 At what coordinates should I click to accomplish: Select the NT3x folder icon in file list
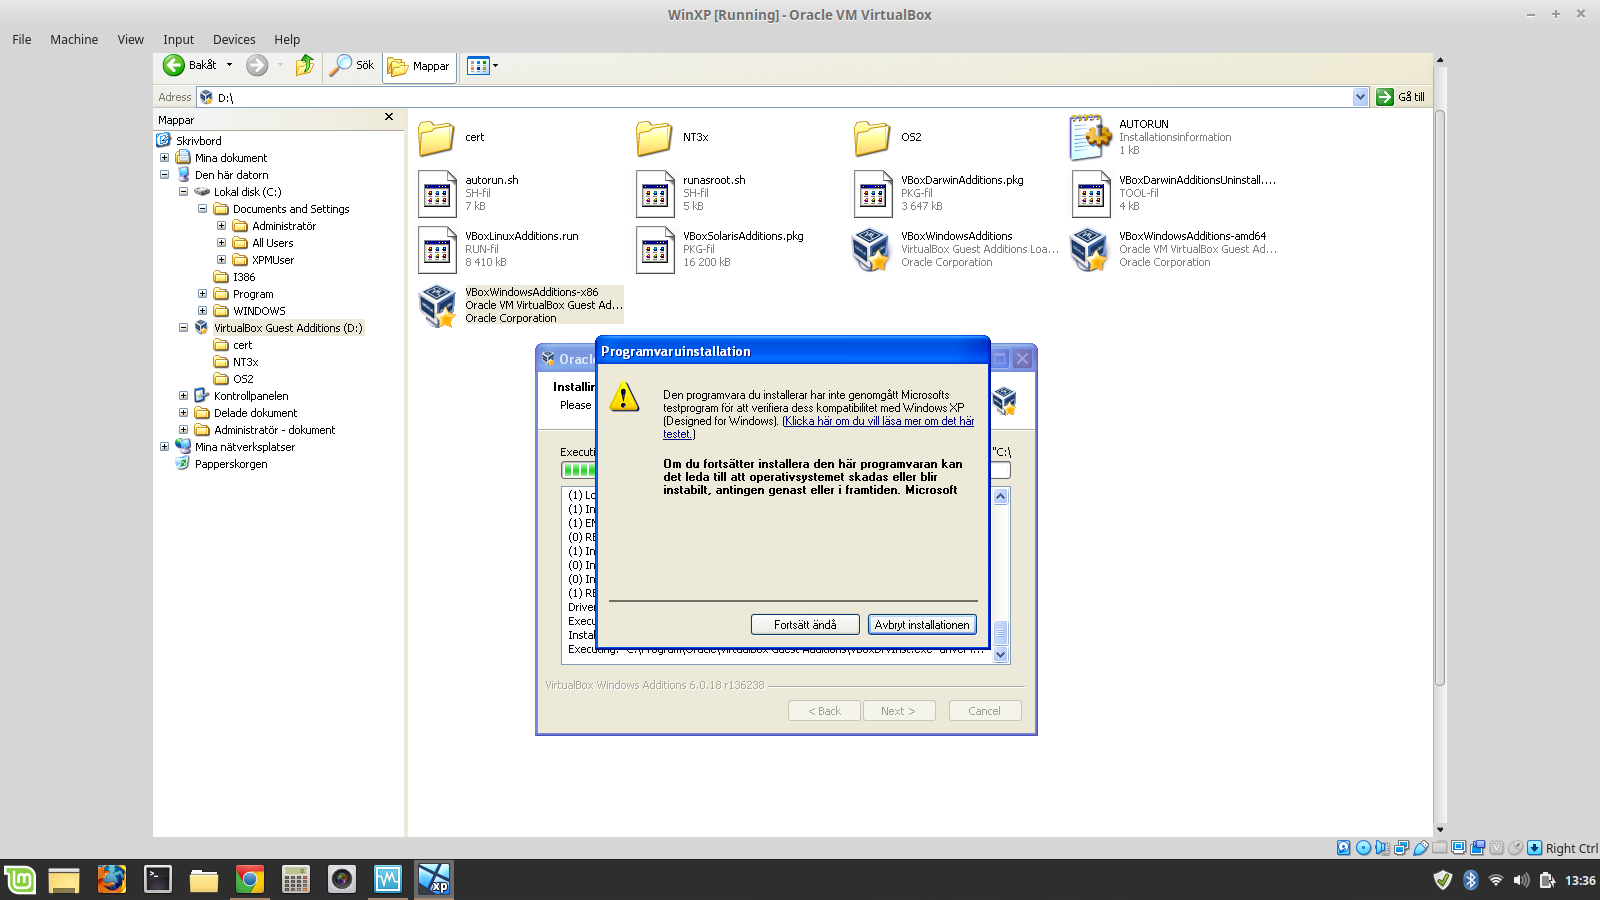coord(654,138)
